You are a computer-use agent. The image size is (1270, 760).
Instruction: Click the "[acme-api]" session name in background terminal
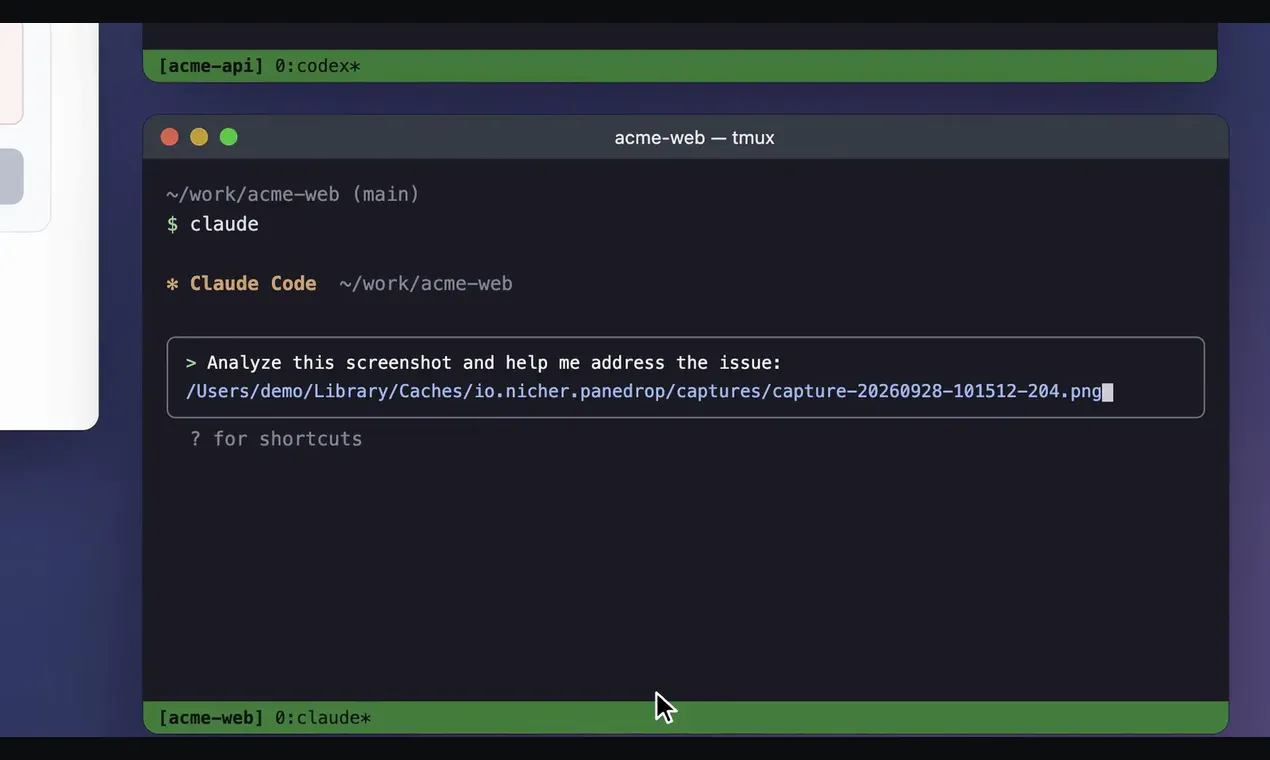point(211,66)
